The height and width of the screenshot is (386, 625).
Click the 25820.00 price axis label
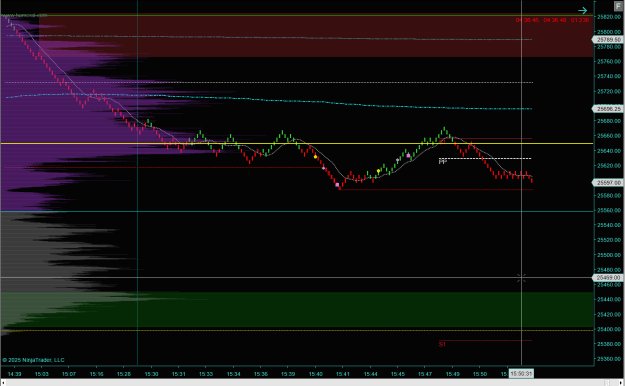(x=609, y=17)
